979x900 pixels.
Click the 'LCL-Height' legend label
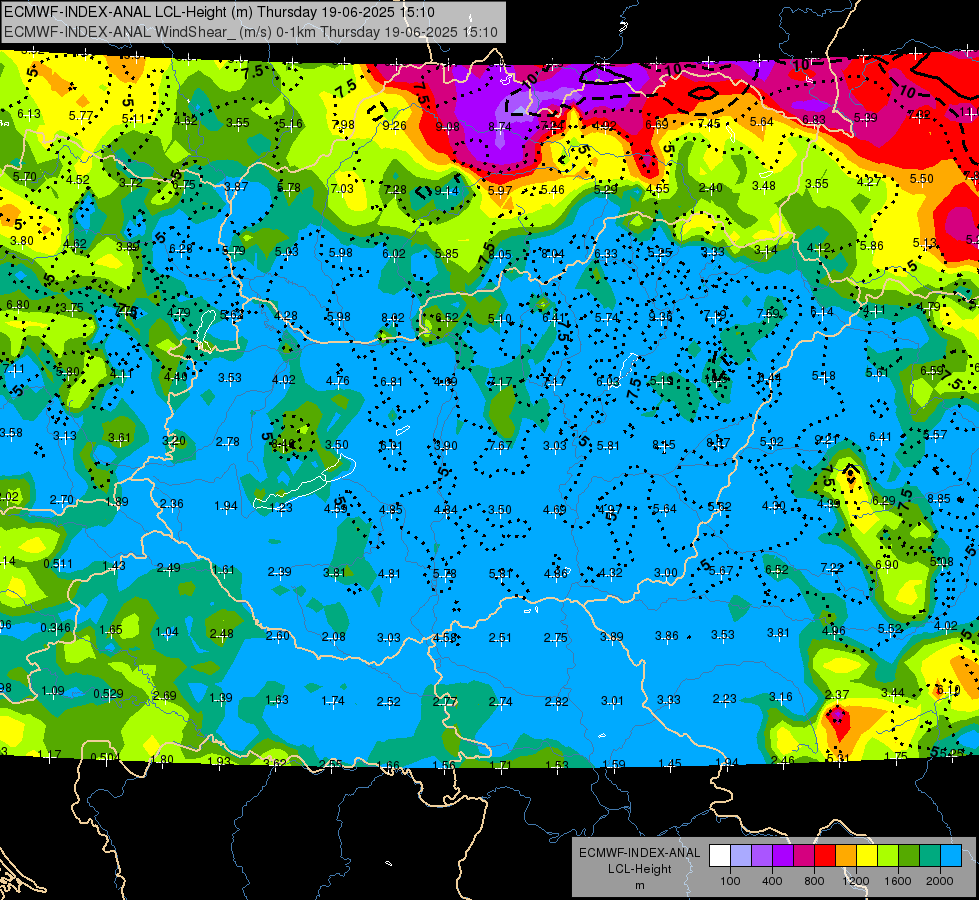[x=639, y=869]
